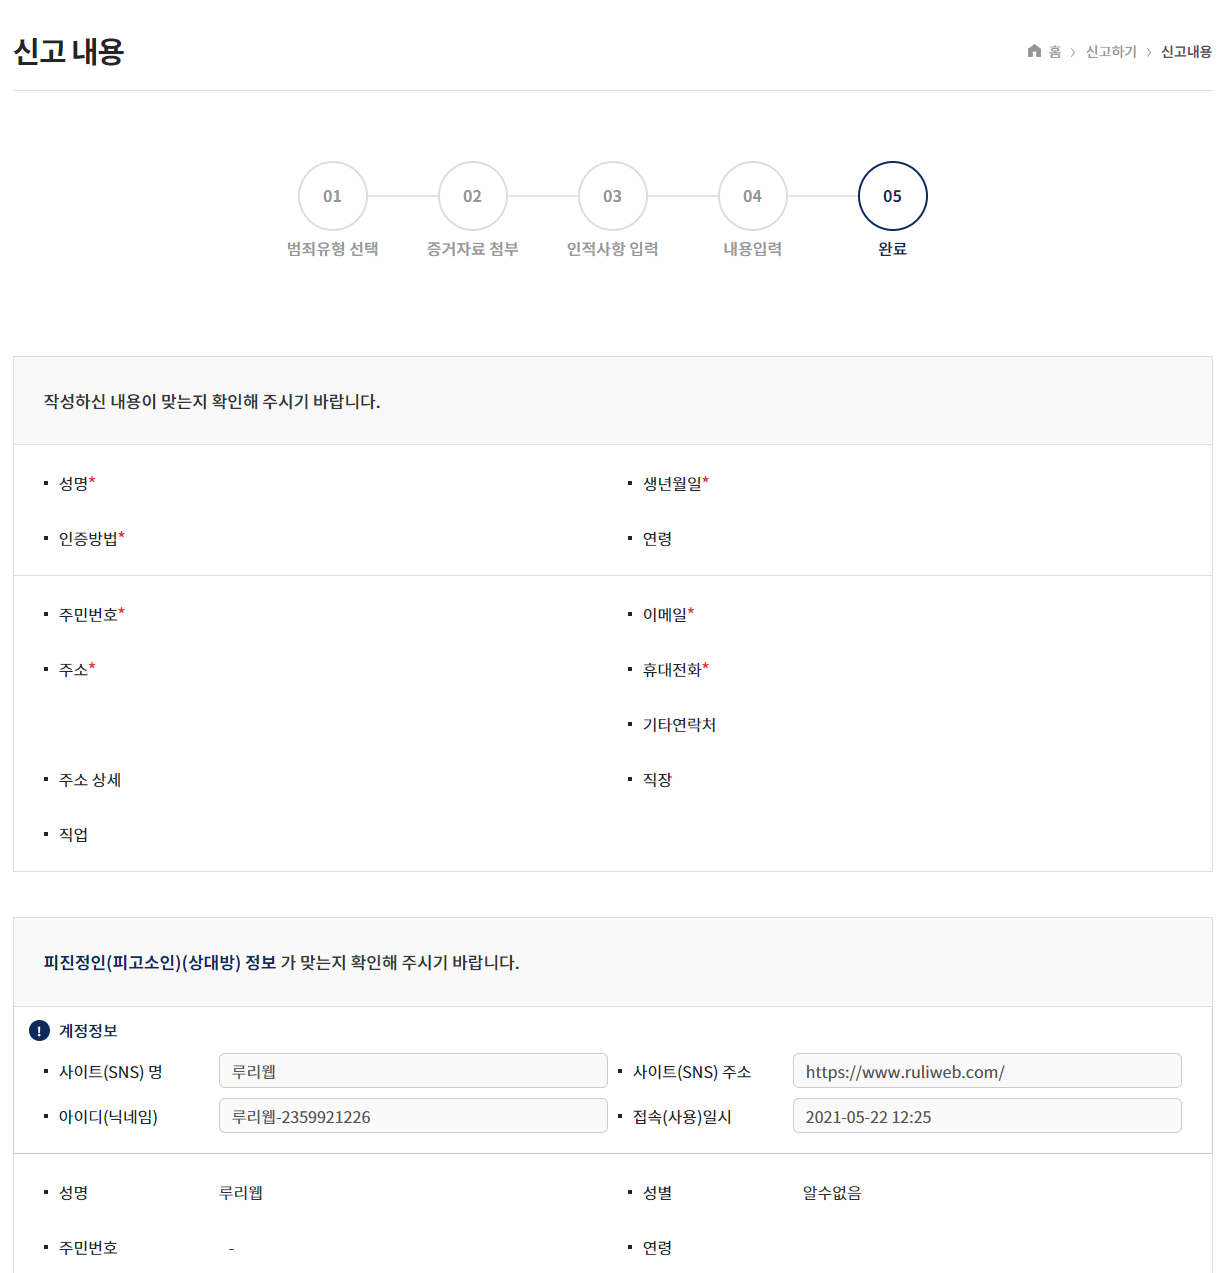Click the connector line between steps 04 and 05

(x=822, y=196)
